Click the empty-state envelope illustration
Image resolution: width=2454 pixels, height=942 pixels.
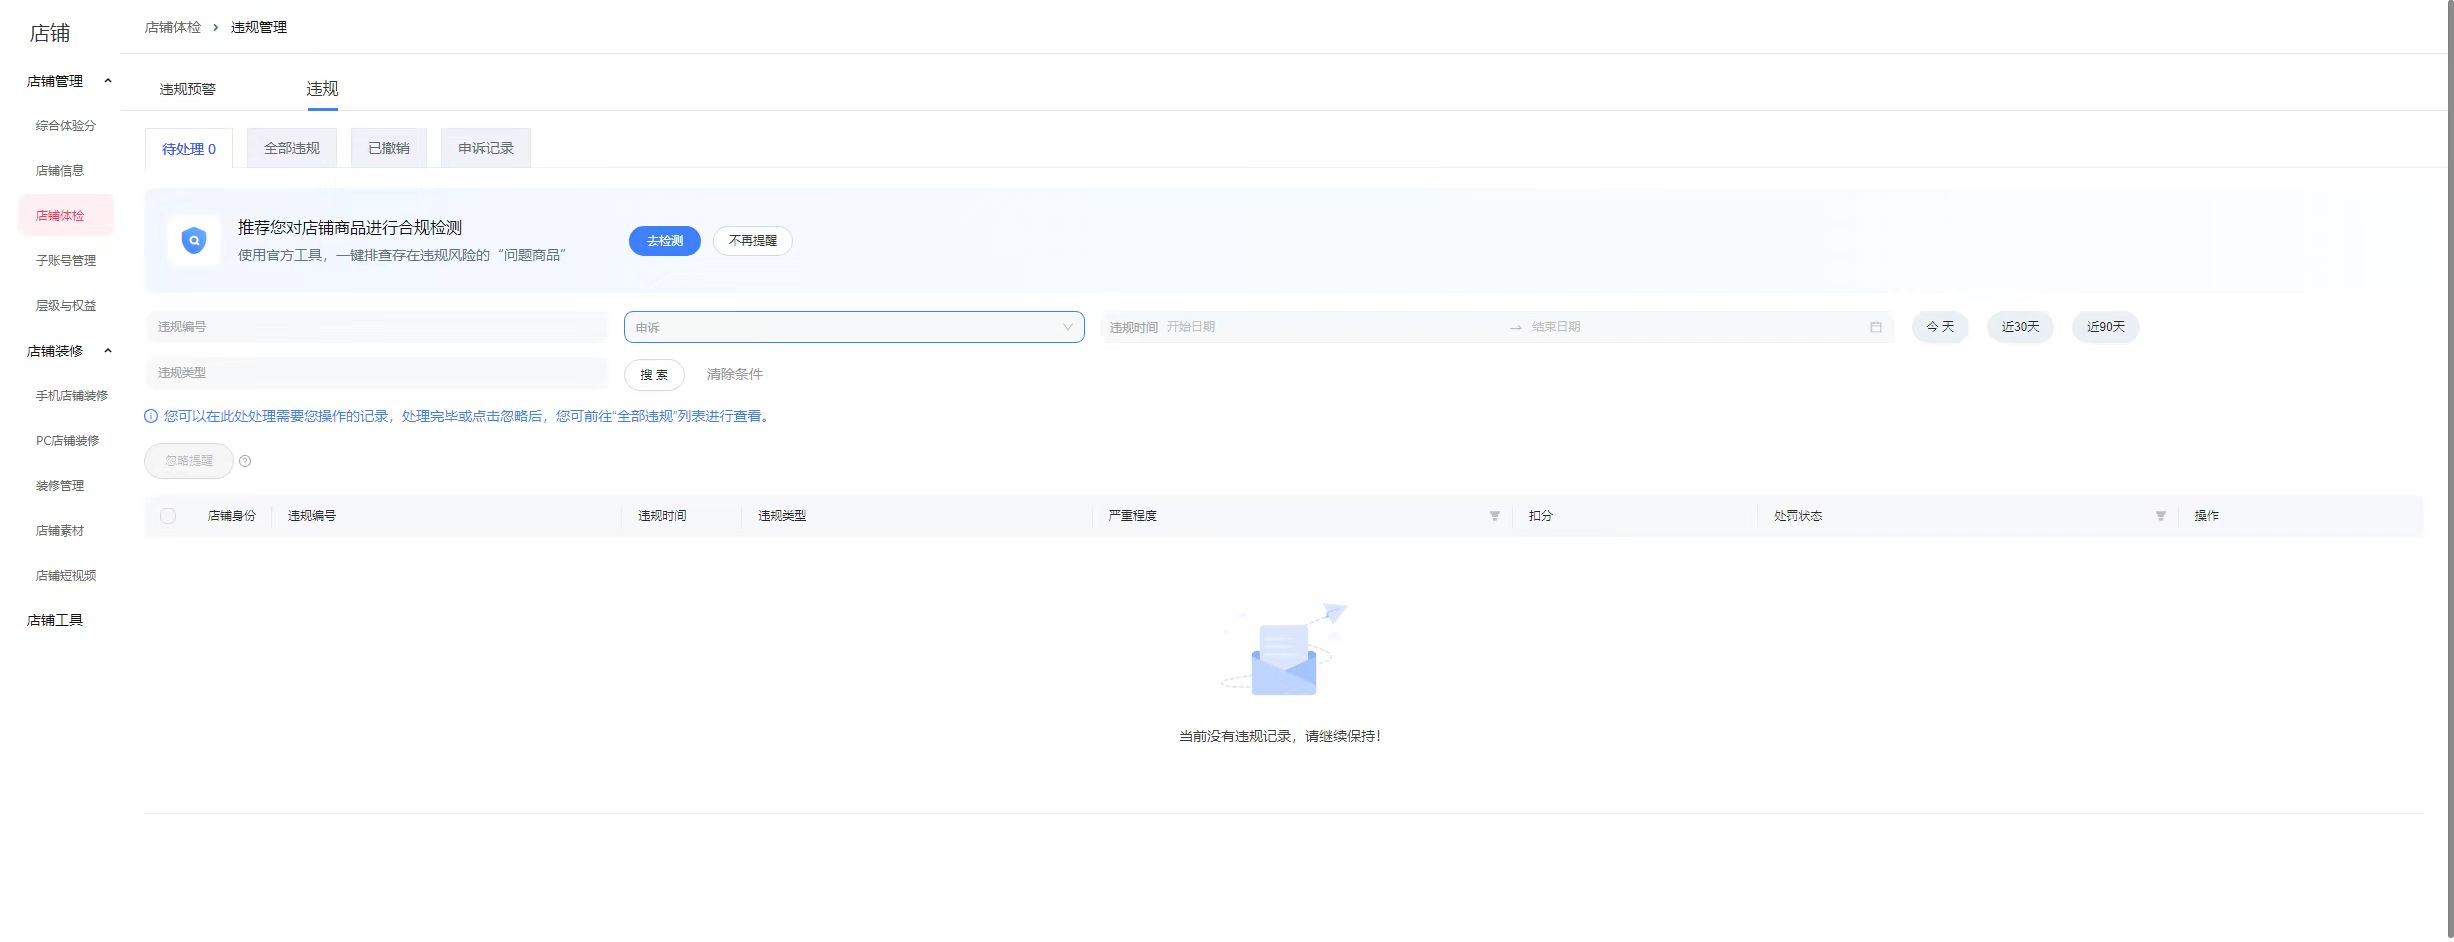1283,652
